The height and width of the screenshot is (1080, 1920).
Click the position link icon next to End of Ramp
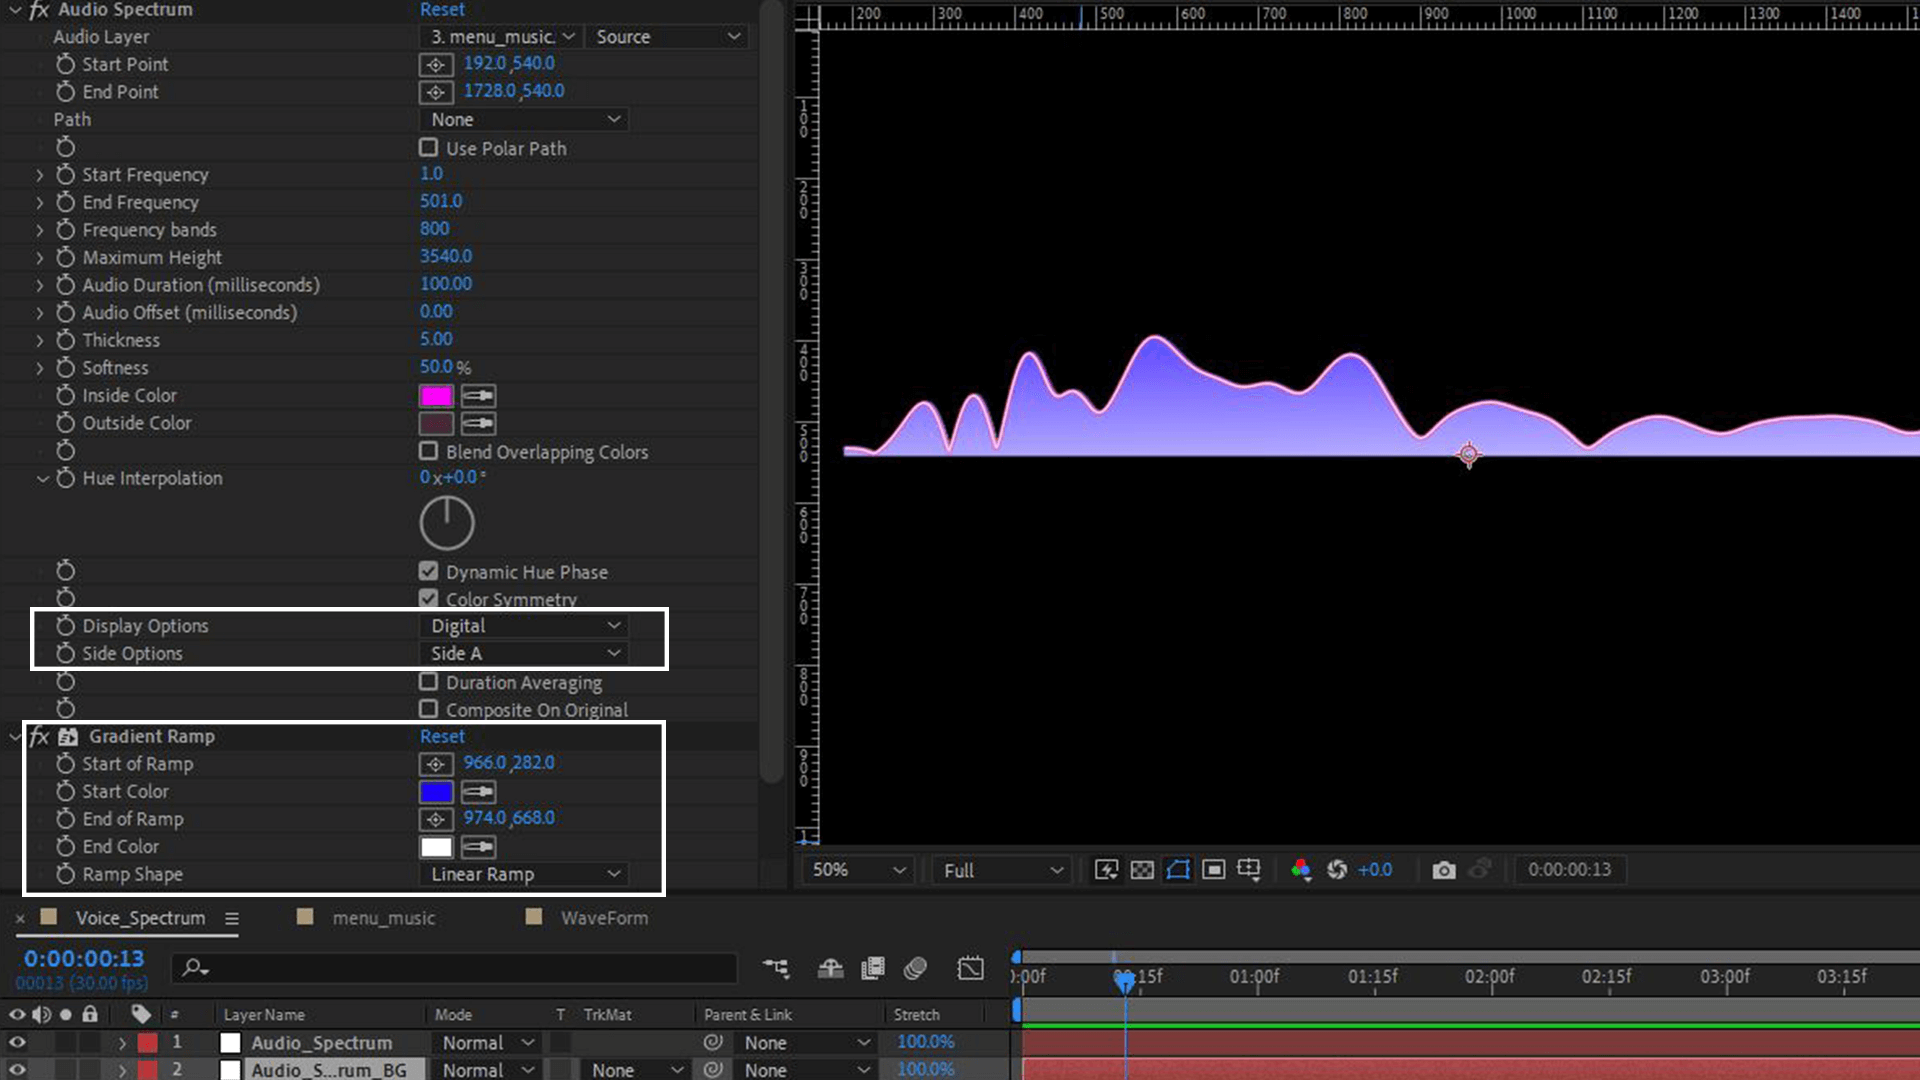[x=435, y=818]
